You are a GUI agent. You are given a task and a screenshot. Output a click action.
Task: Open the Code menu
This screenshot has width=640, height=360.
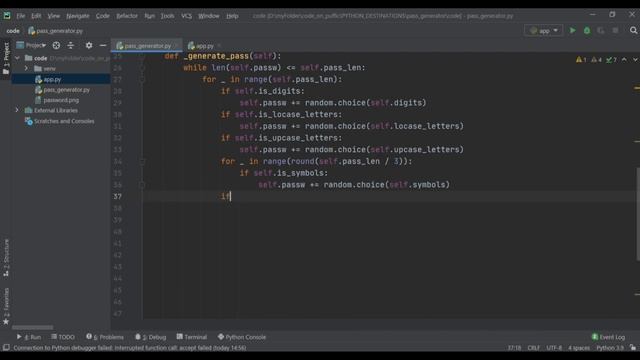[x=102, y=16]
